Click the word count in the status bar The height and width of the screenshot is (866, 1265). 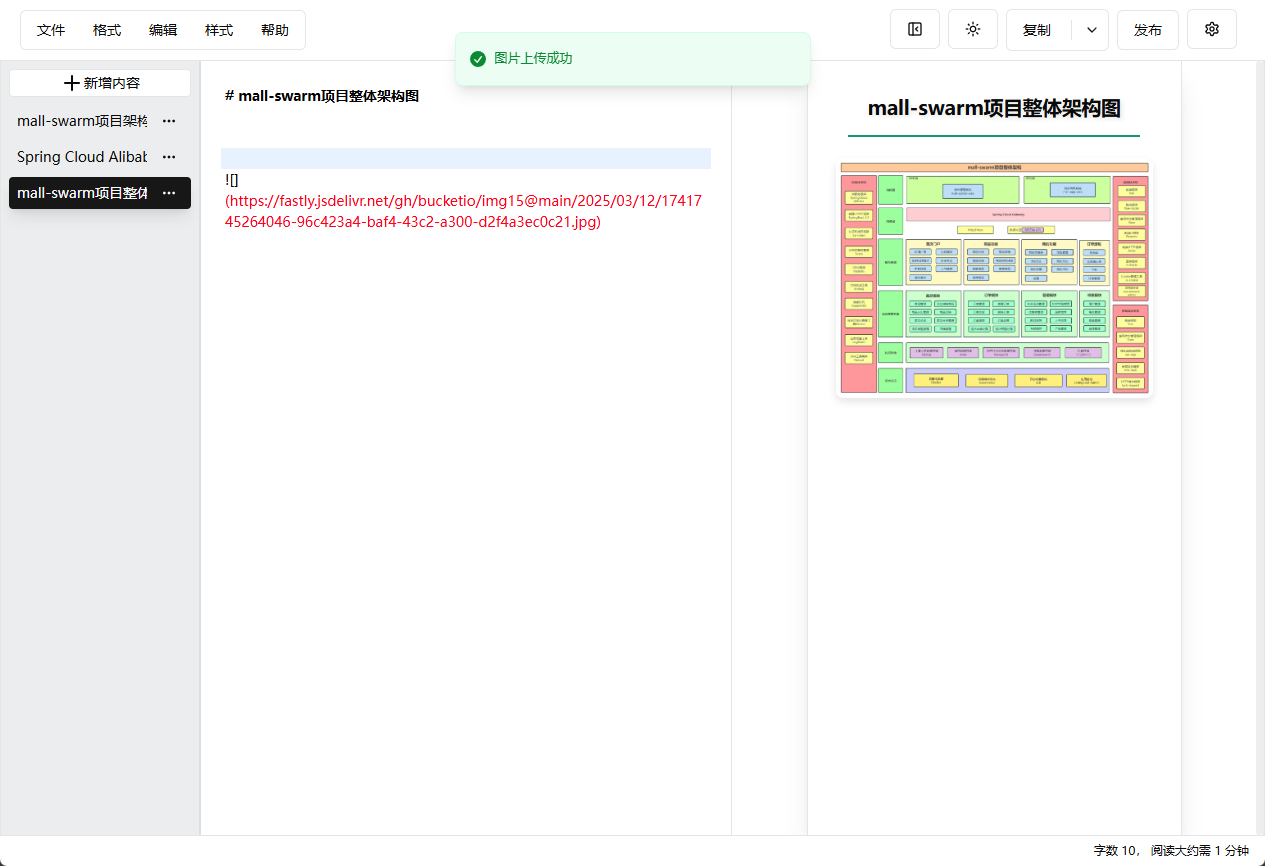click(1116, 851)
